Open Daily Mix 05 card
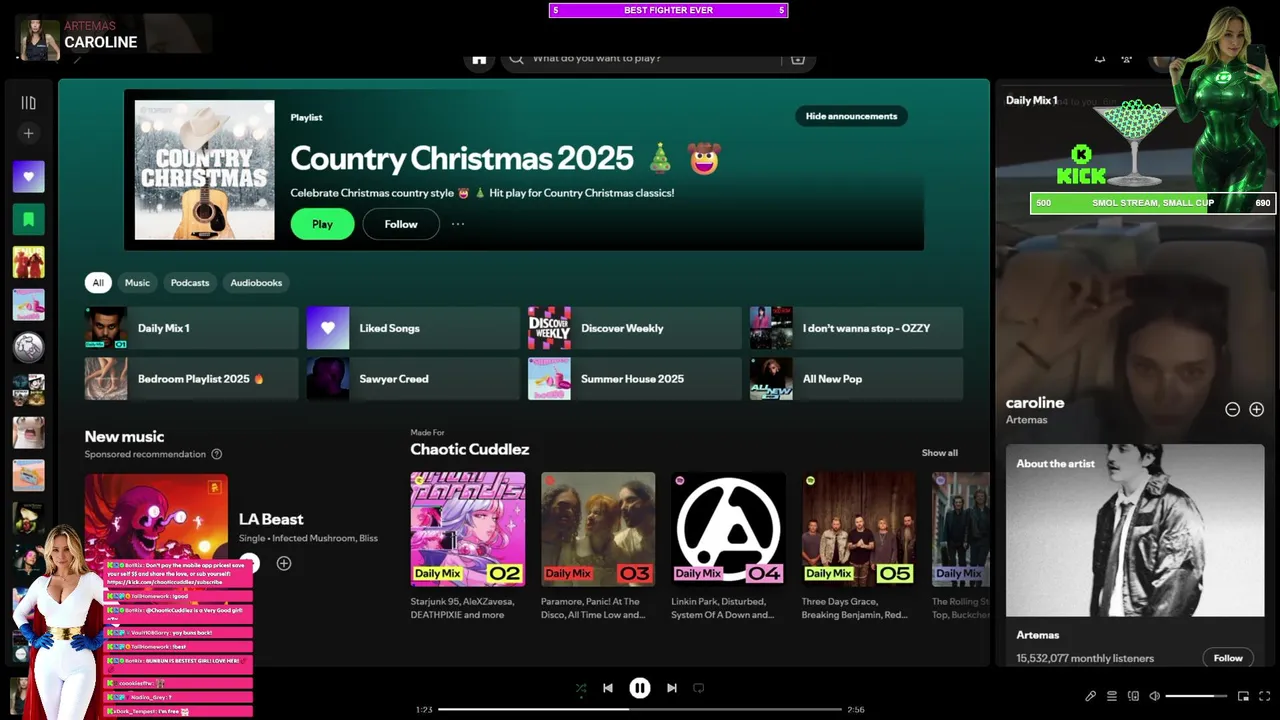 click(859, 546)
